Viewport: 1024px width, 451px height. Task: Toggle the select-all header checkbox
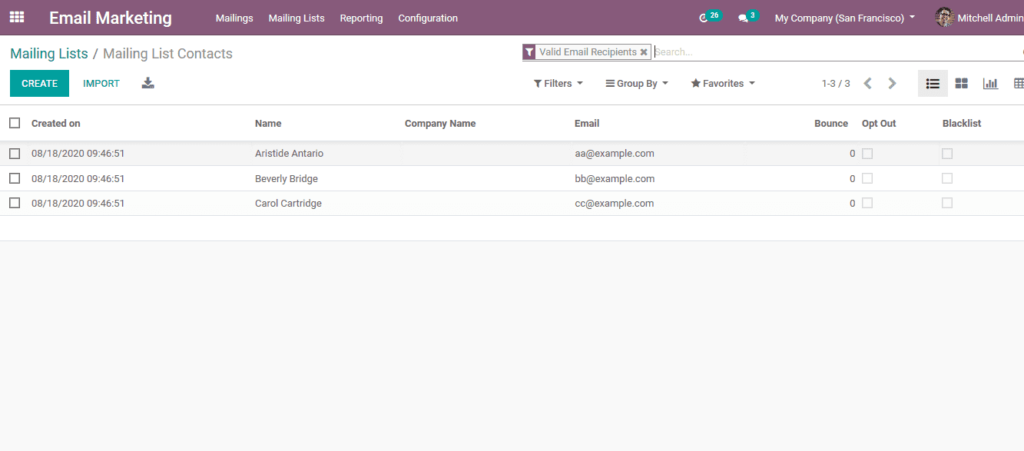coord(14,123)
